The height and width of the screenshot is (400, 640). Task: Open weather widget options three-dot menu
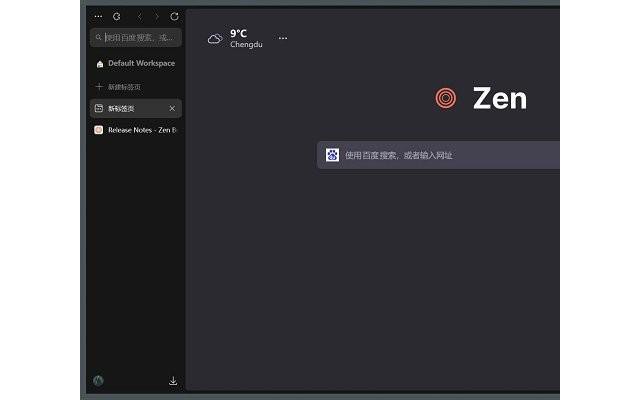click(x=283, y=38)
